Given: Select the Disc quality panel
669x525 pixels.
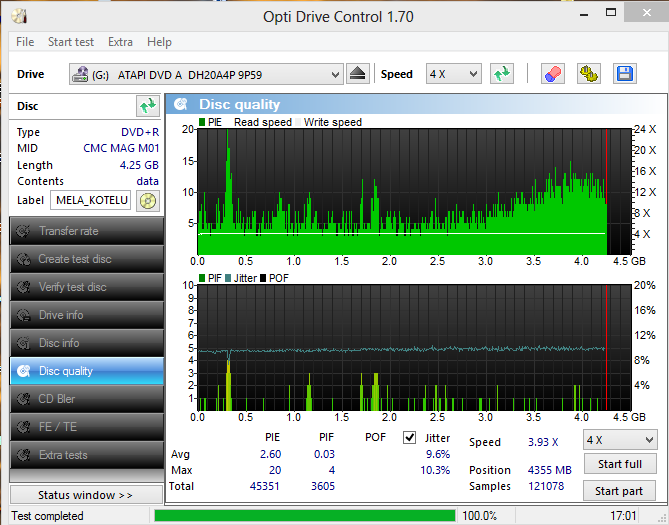Looking at the screenshot, I should click(87, 371).
